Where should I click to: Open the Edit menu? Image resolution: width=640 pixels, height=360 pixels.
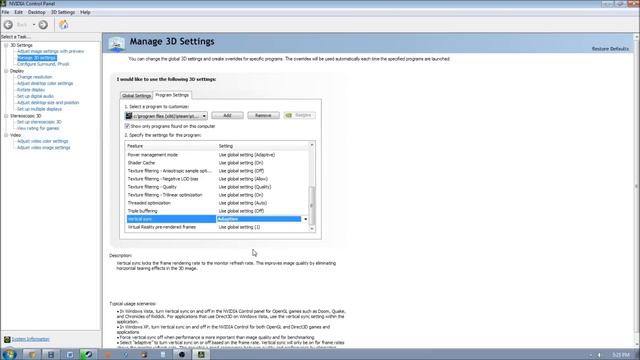18,12
